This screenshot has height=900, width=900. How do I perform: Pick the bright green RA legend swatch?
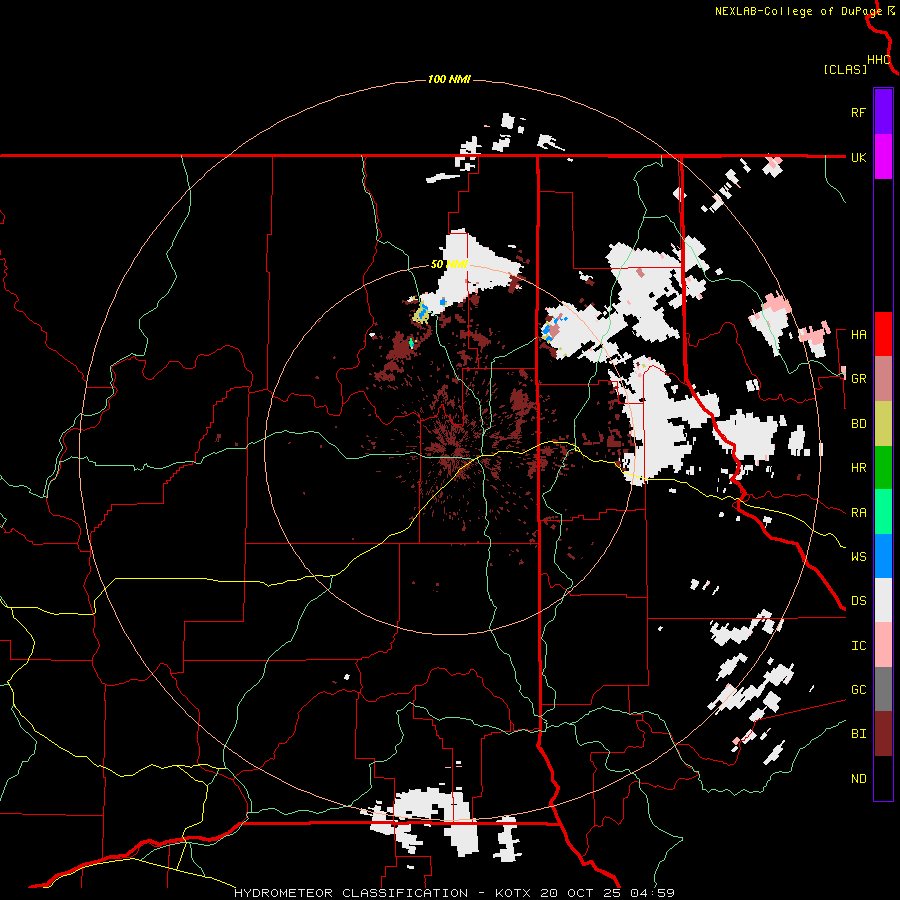[883, 512]
